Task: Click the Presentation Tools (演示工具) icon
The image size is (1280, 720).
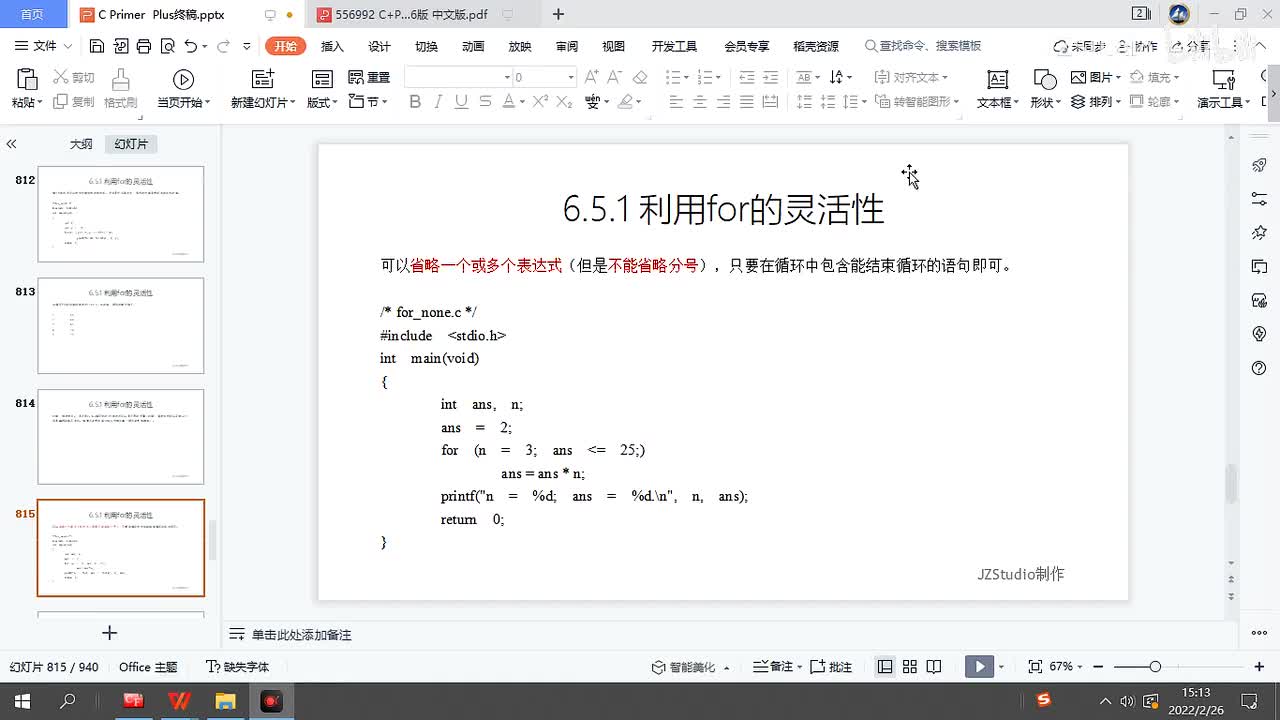Action: click(1223, 80)
